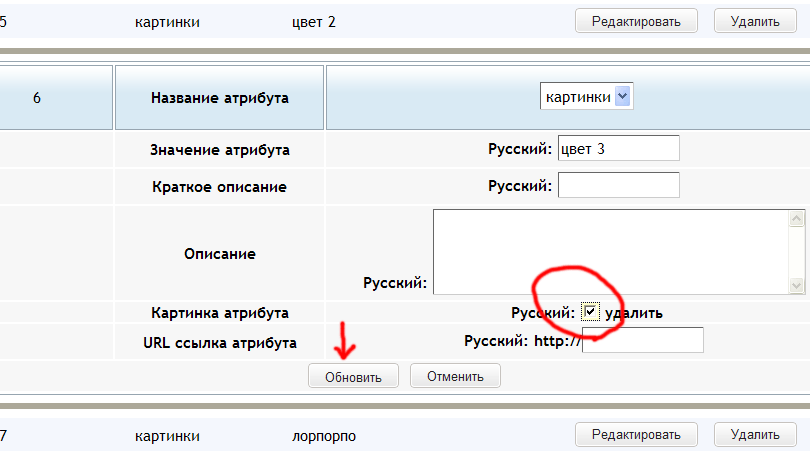Click the empty Краткое описание input field
The height and width of the screenshot is (451, 810).
coord(618,185)
